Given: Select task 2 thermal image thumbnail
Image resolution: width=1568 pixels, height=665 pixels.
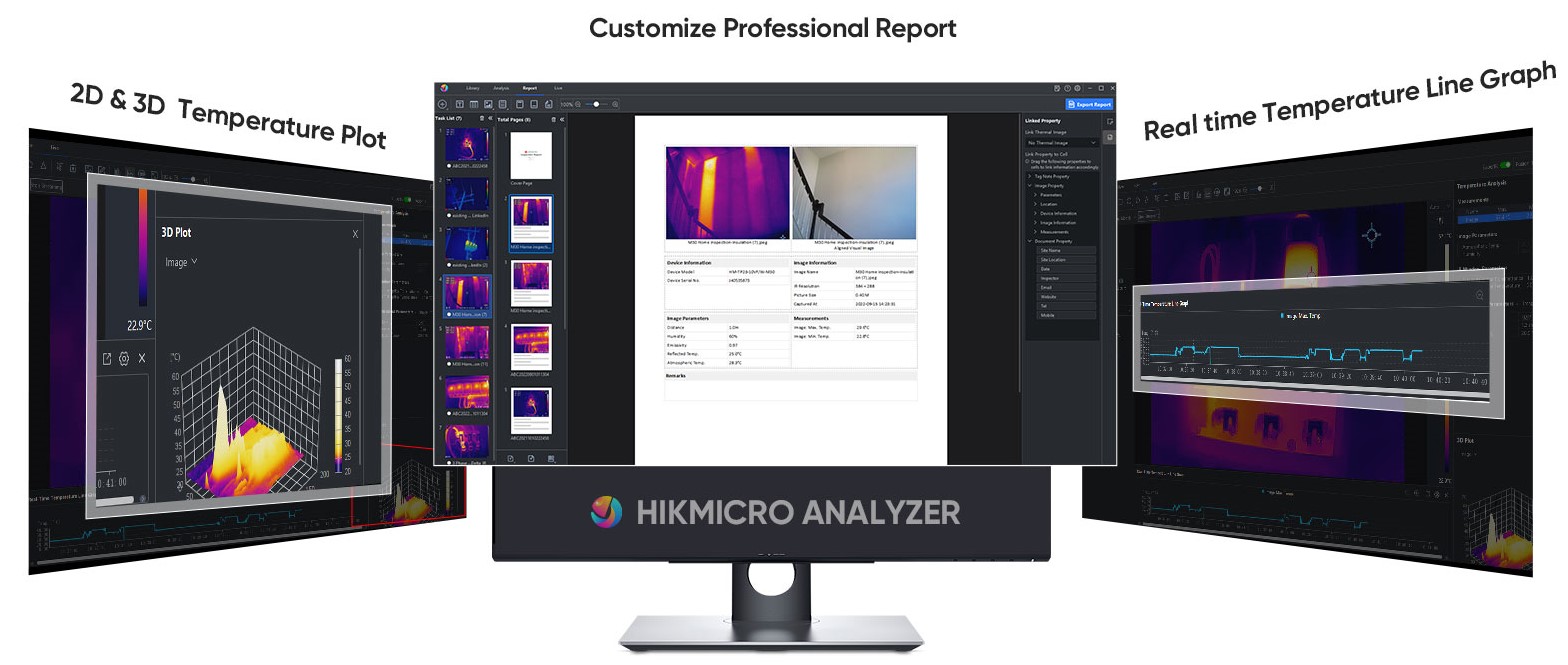Looking at the screenshot, I should click(467, 194).
